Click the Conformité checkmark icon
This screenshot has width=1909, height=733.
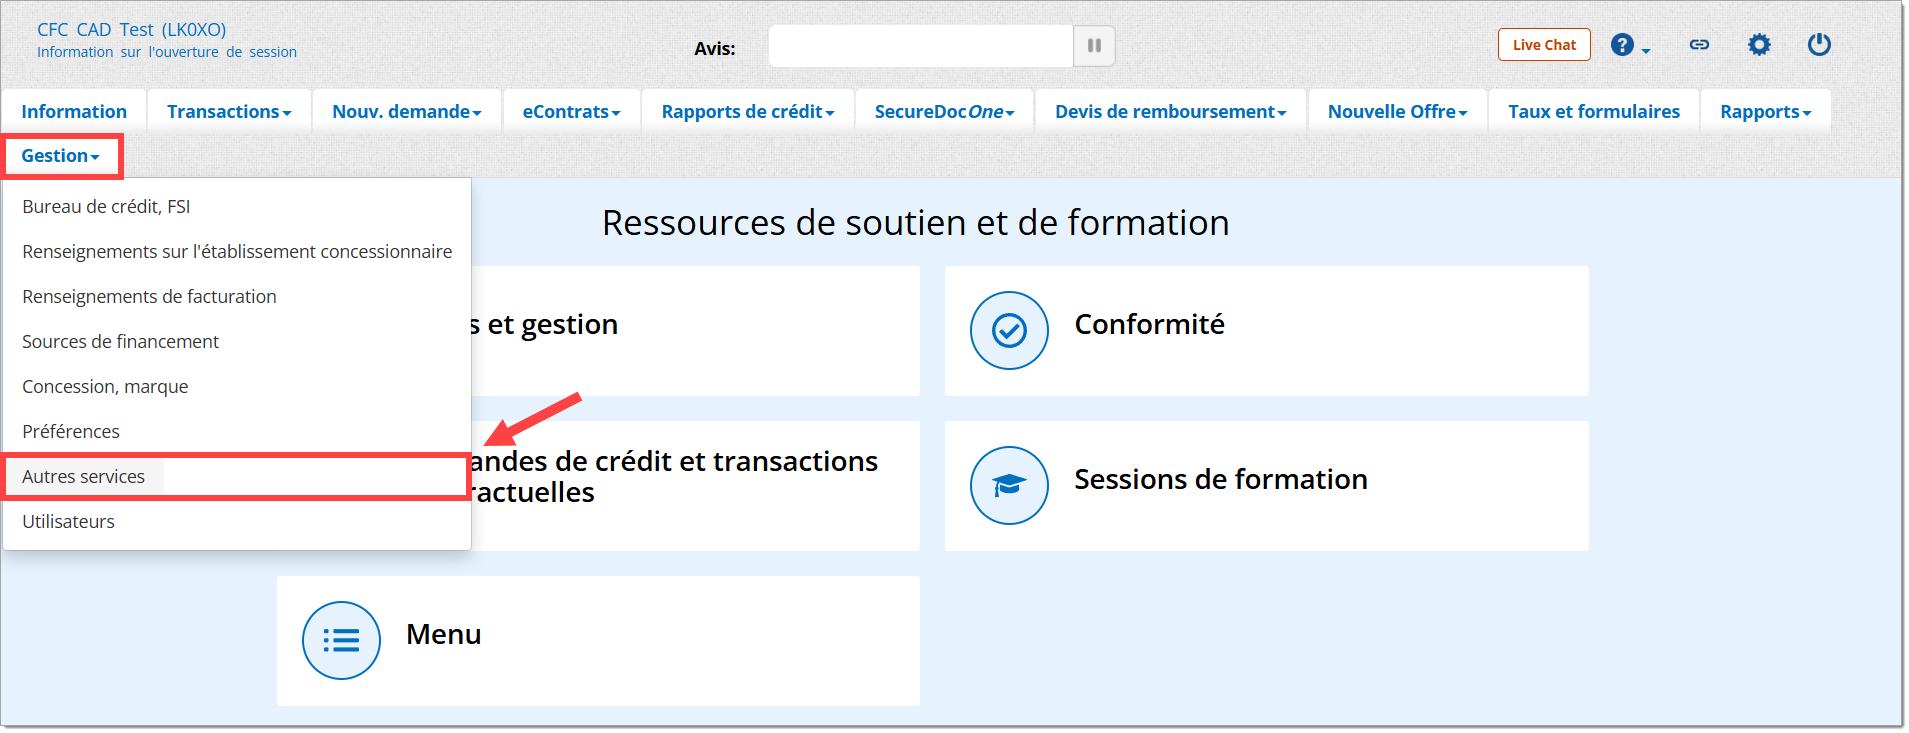(1008, 331)
